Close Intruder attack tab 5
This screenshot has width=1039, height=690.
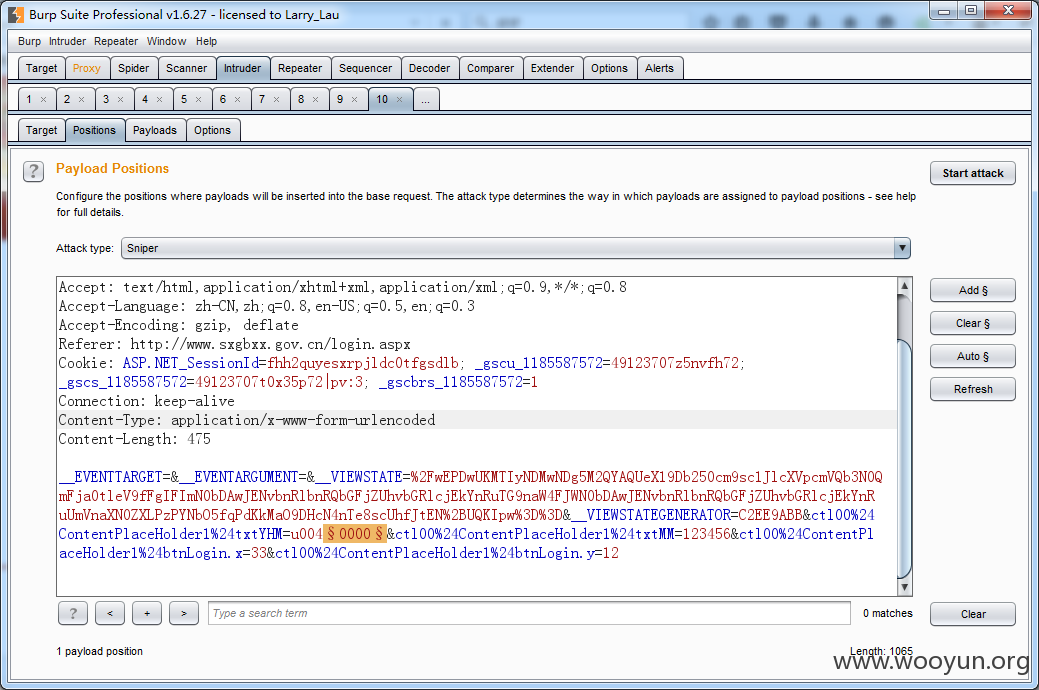click(x=198, y=99)
